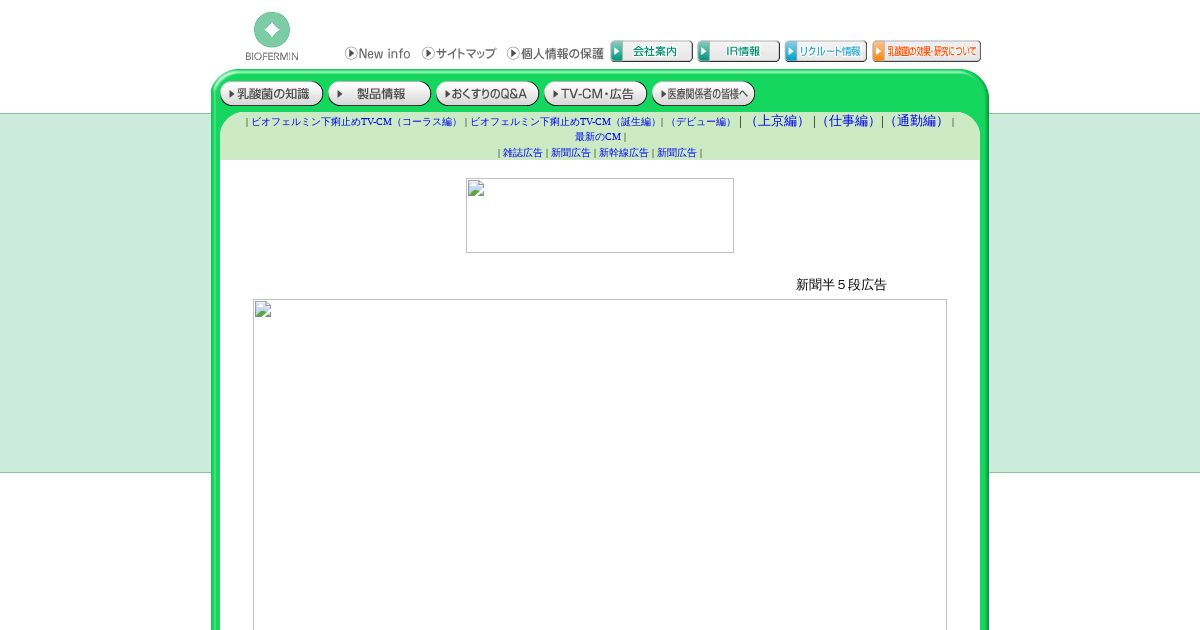Viewport: 1200px width, 630px height.
Task: Open the （上京編） link
Action: (777, 121)
